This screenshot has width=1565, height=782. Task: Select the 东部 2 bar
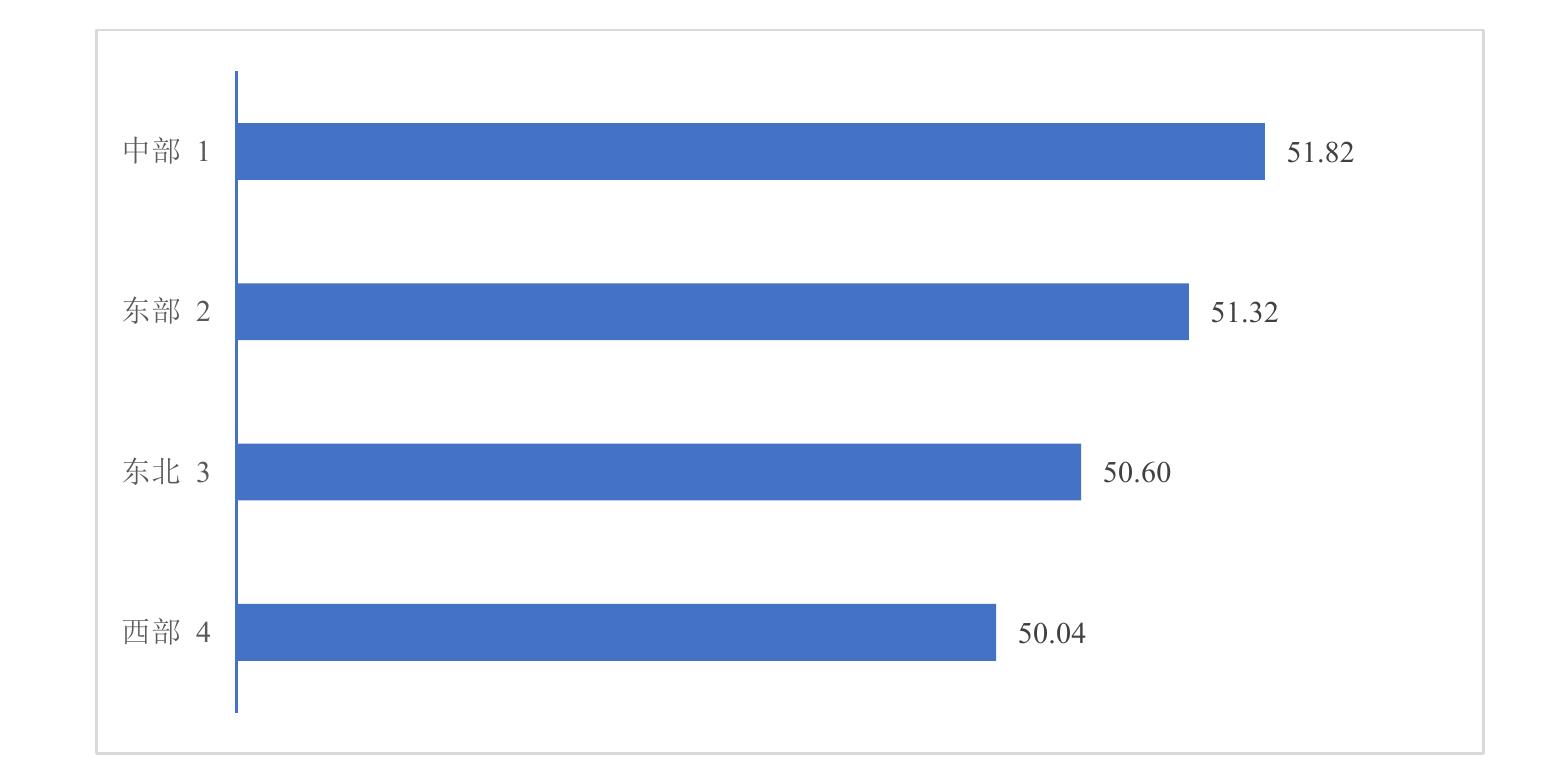pos(713,312)
